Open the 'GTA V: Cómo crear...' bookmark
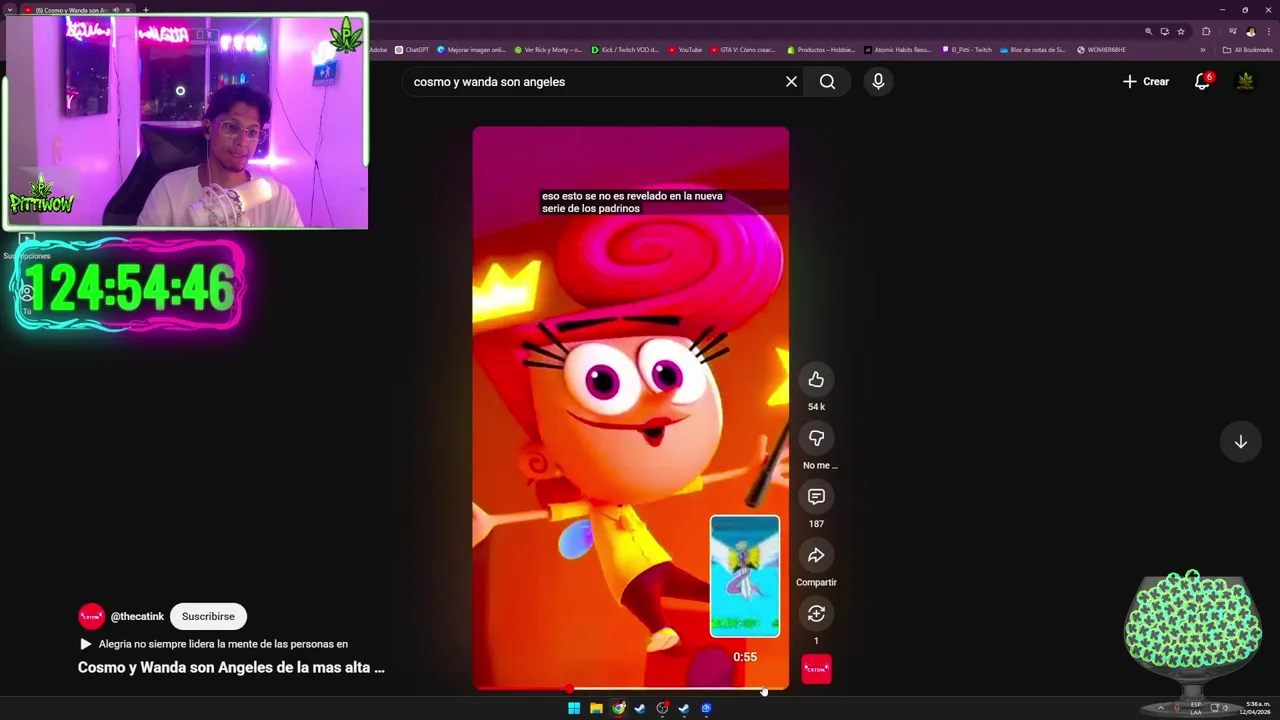 [743, 50]
